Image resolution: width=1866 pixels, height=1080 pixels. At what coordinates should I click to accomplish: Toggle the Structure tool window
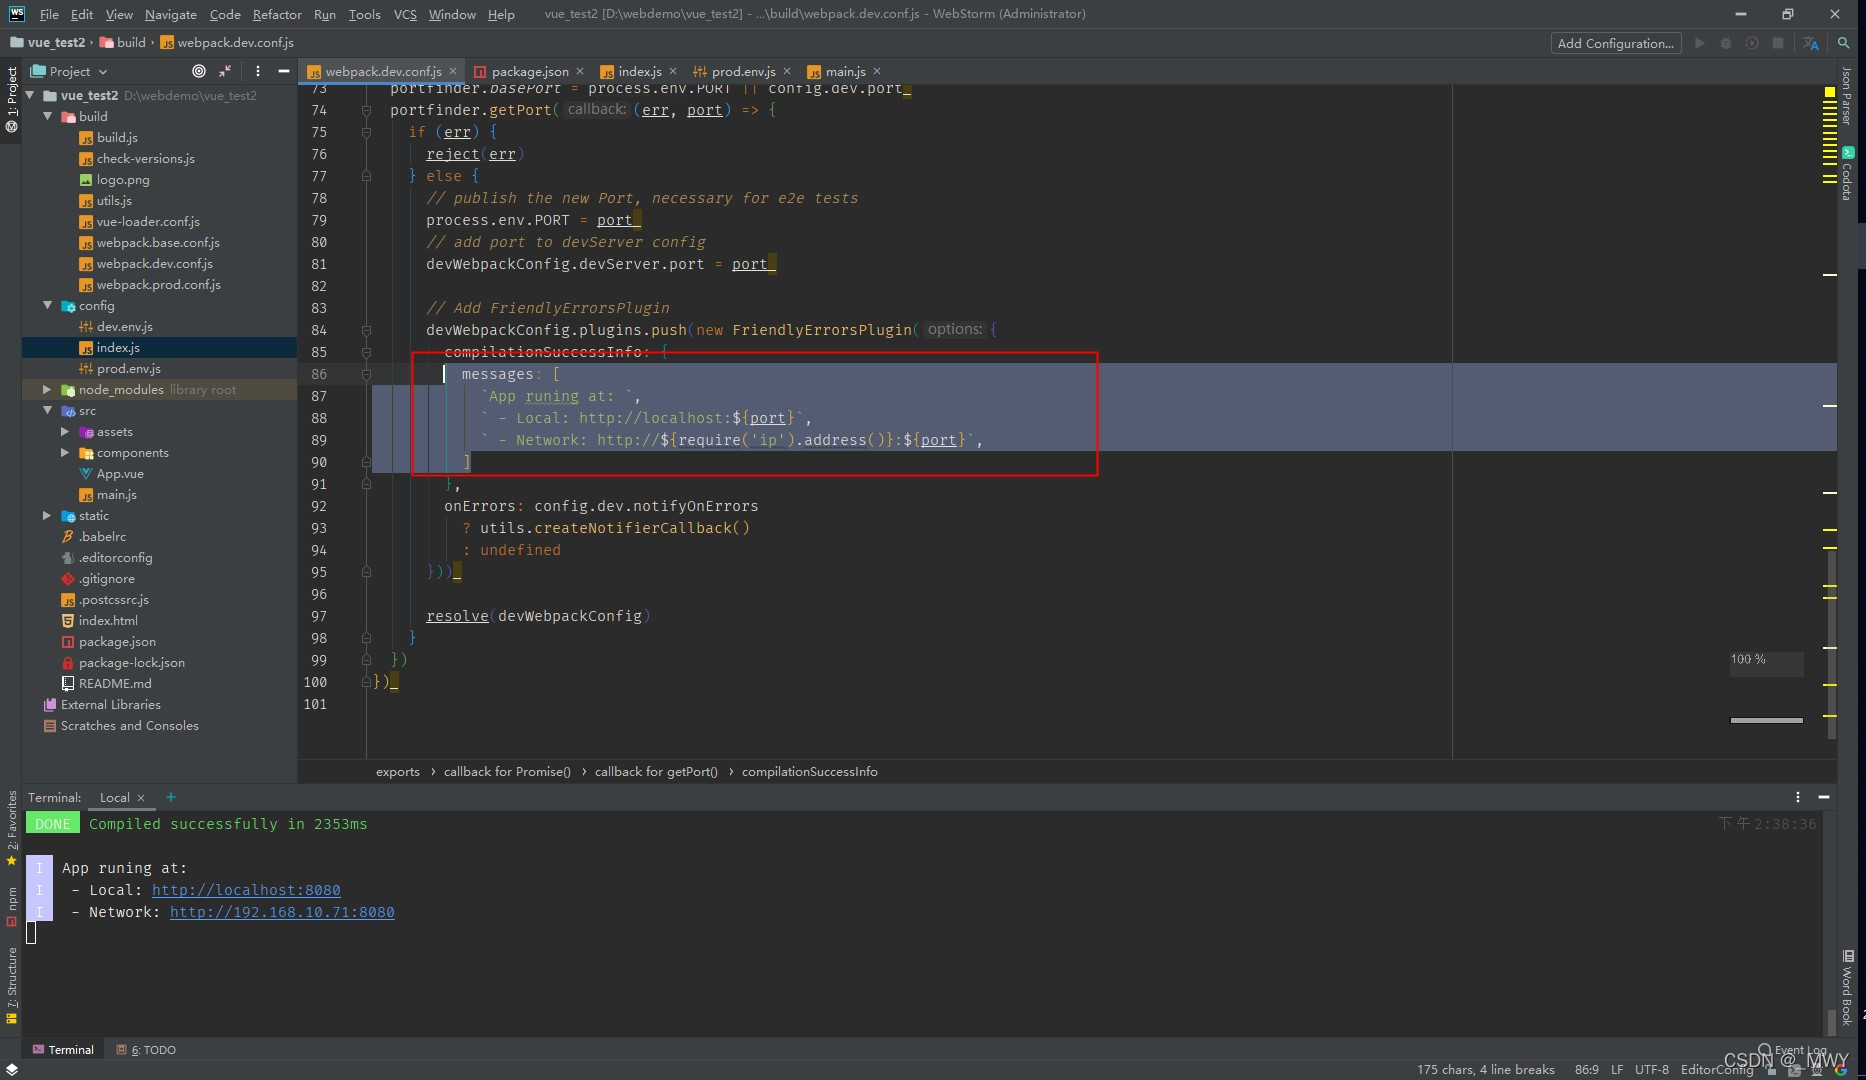tap(11, 975)
